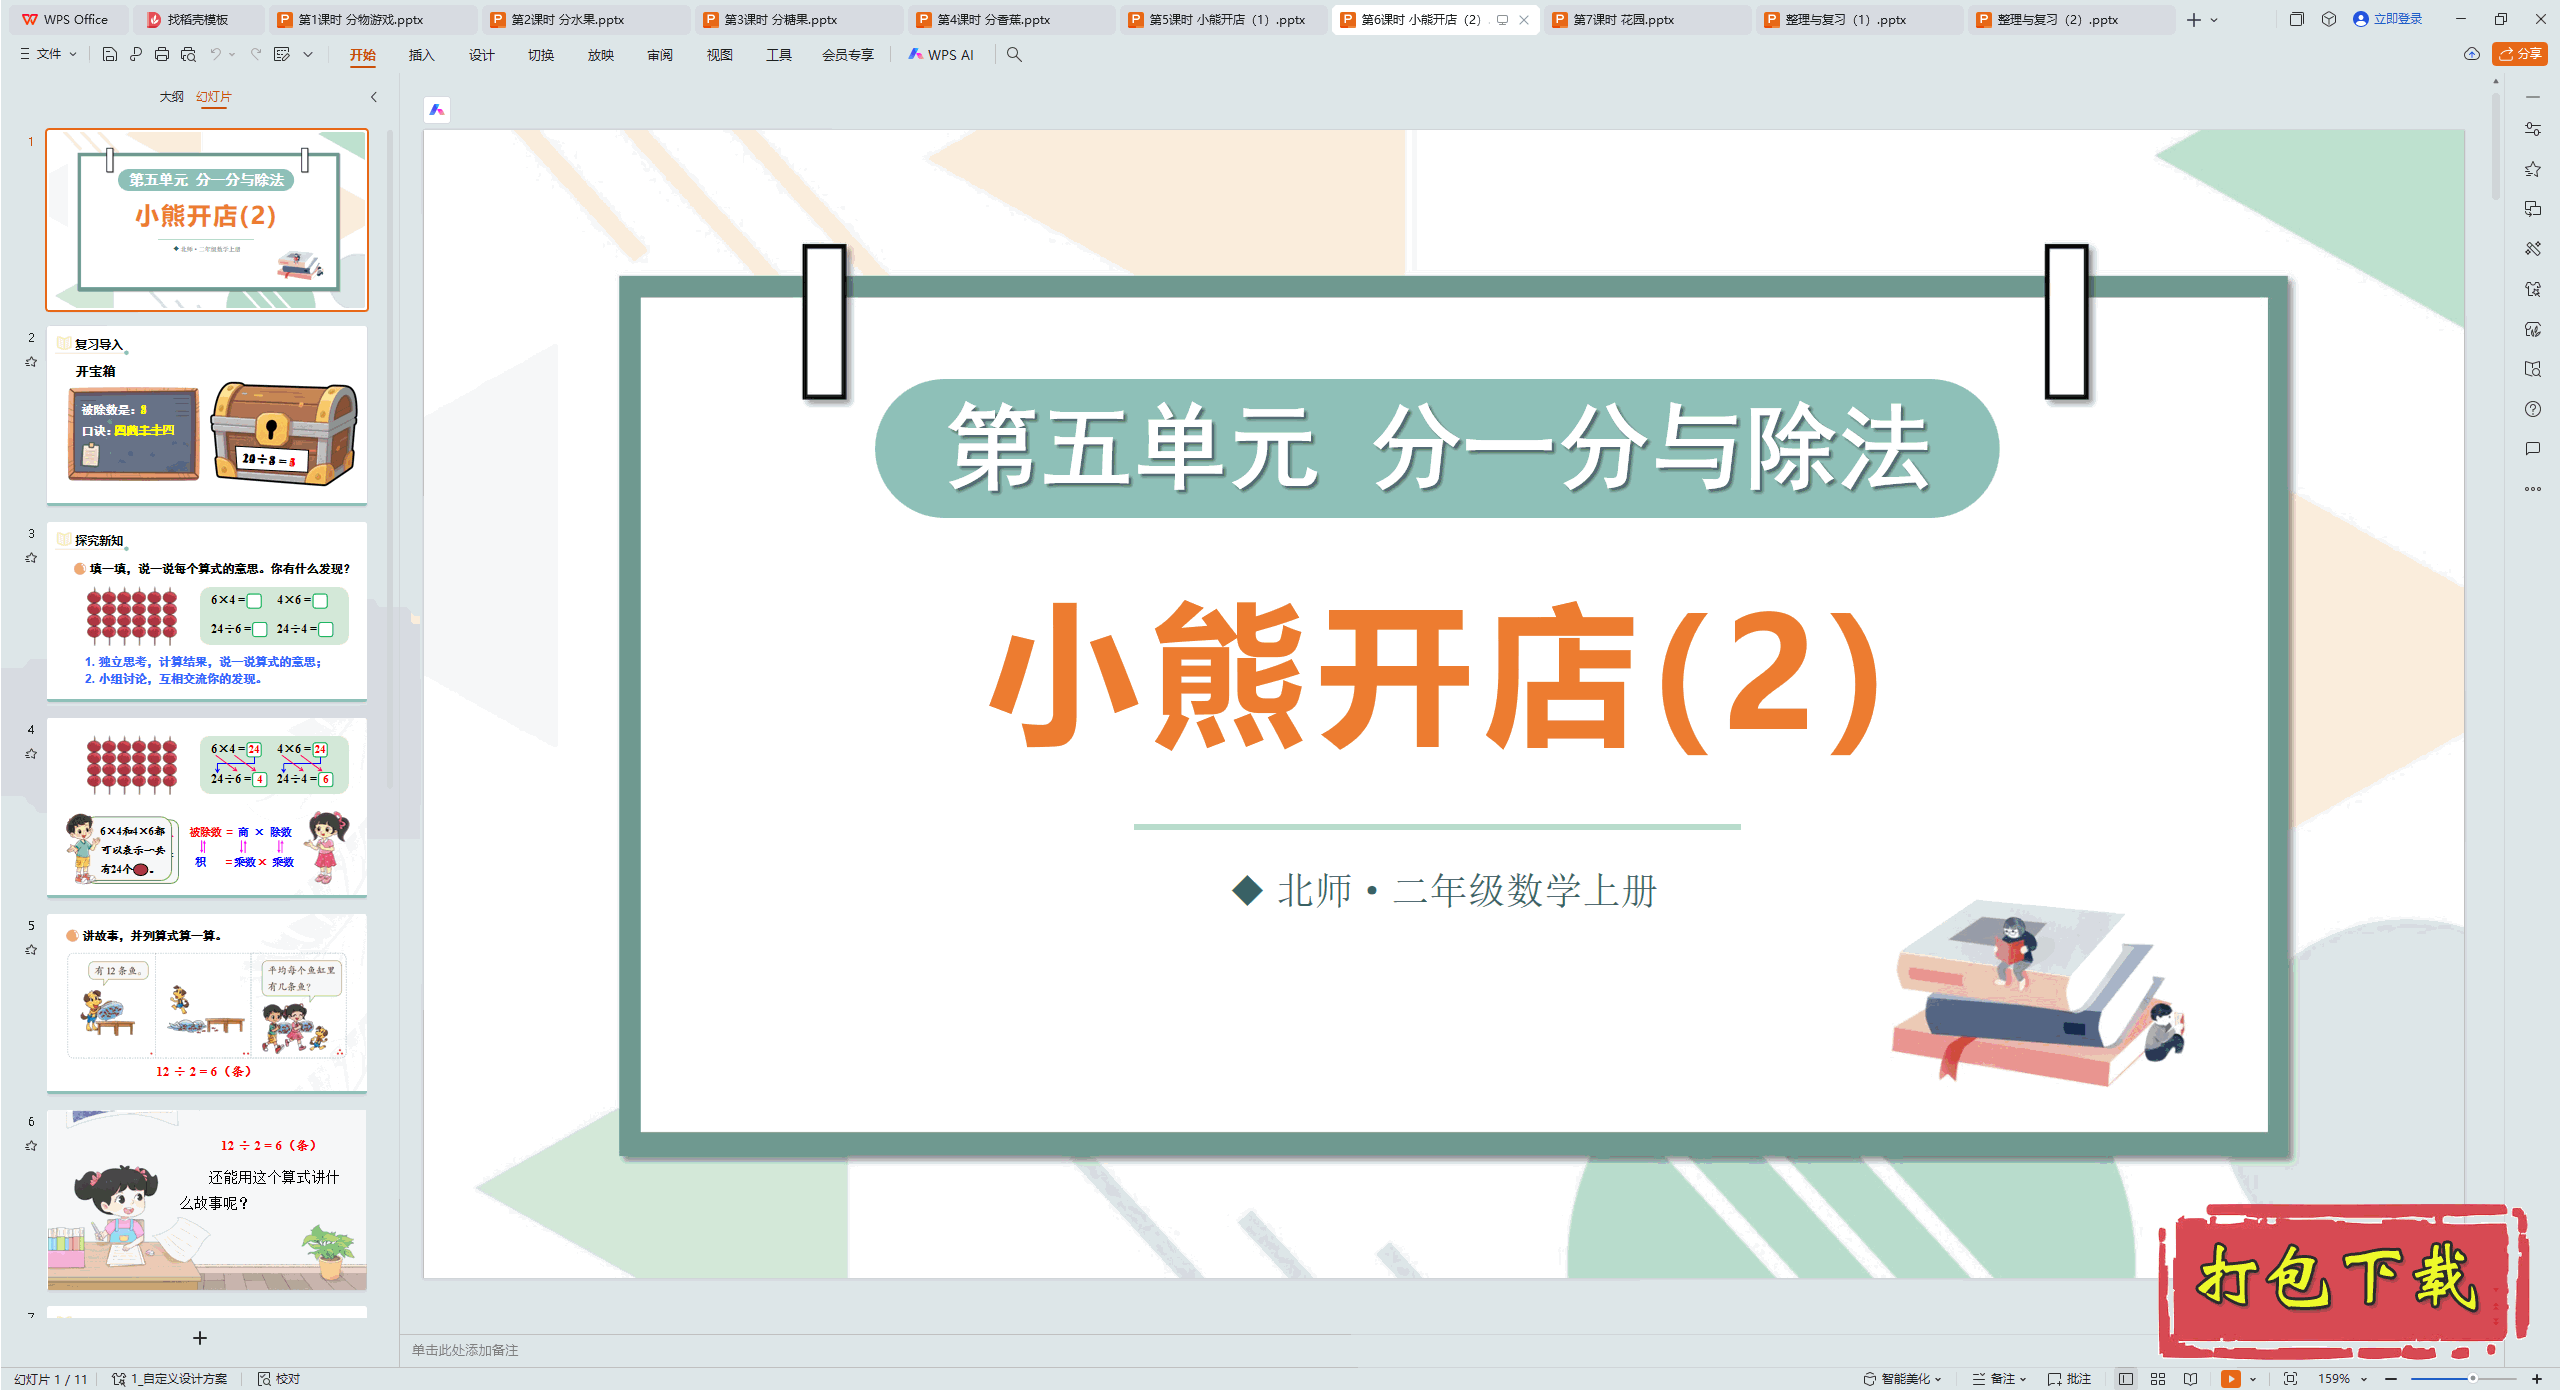This screenshot has height=1390, width=2560.
Task: Open Print Preview icon
Action: coord(188,55)
